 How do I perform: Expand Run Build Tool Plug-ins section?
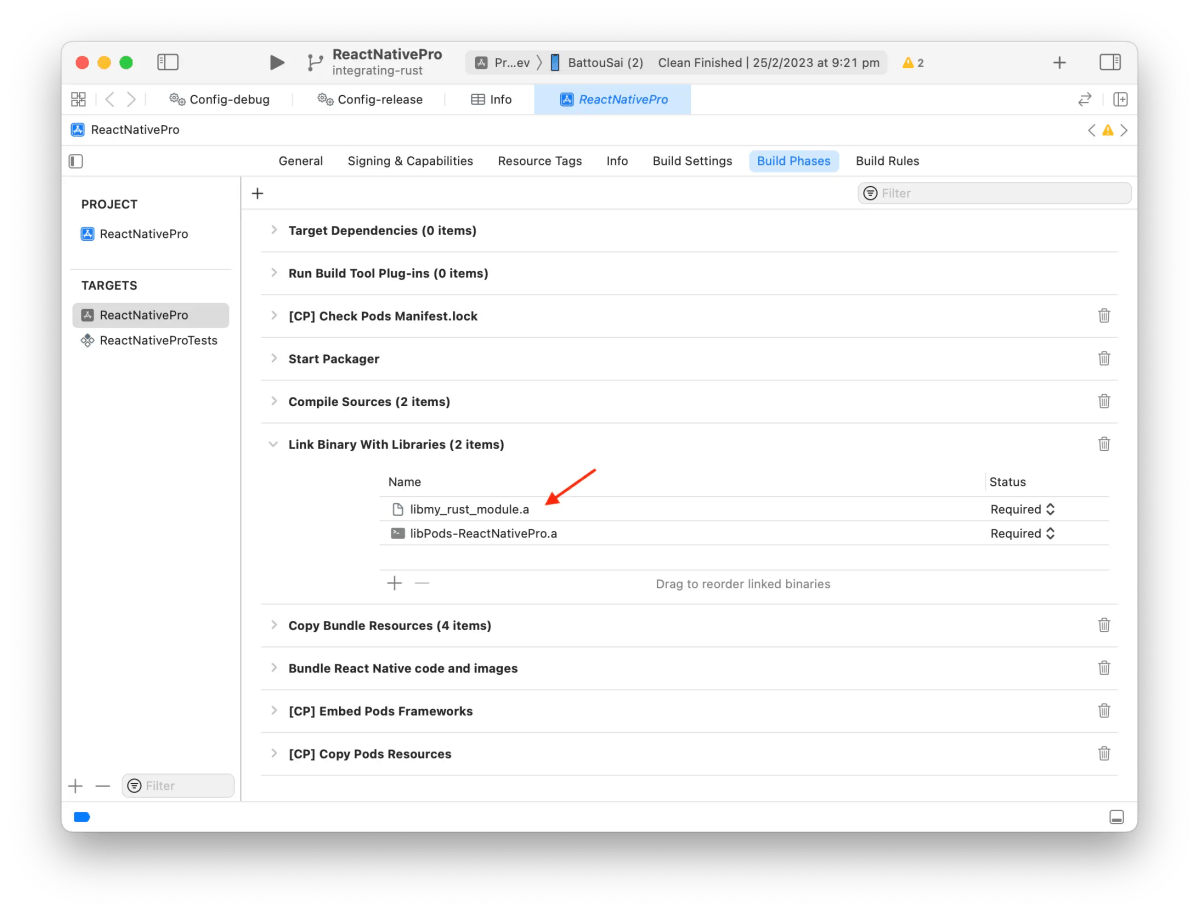pyautogui.click(x=274, y=273)
